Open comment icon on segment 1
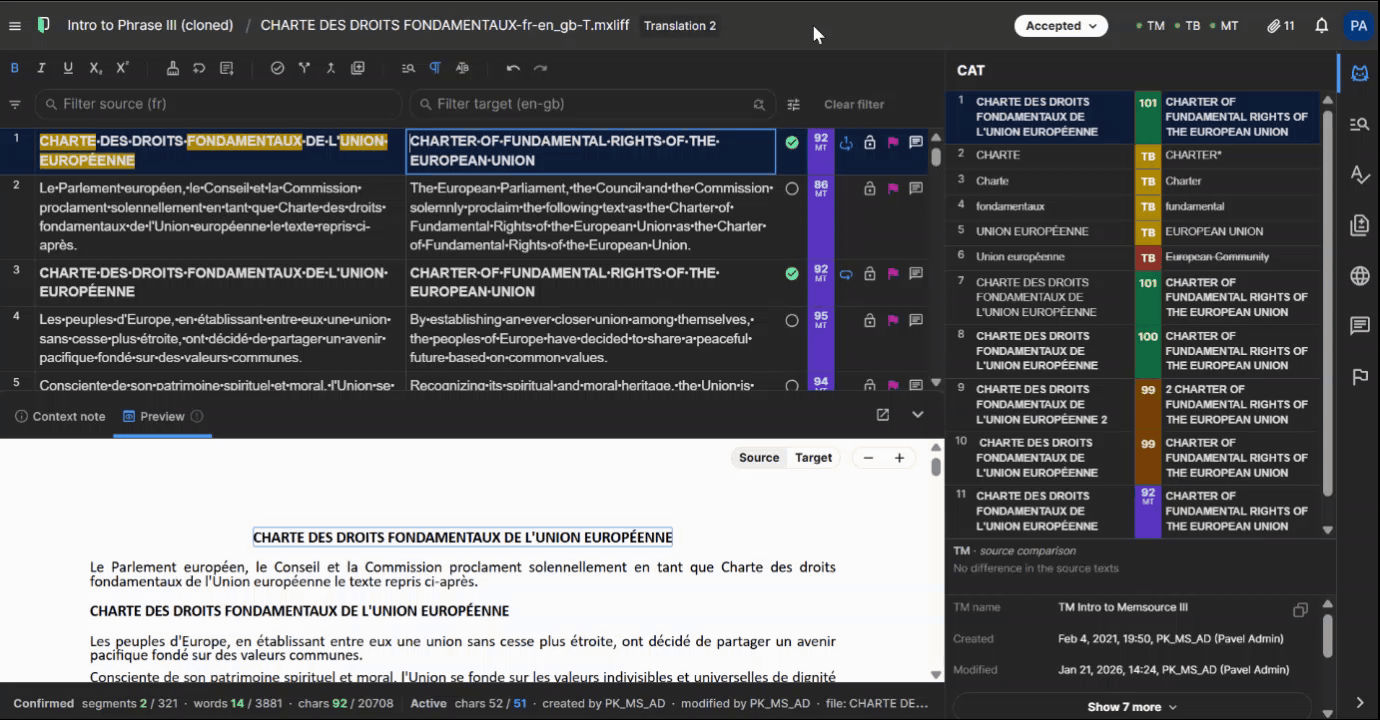The width and height of the screenshot is (1380, 720). (x=916, y=143)
